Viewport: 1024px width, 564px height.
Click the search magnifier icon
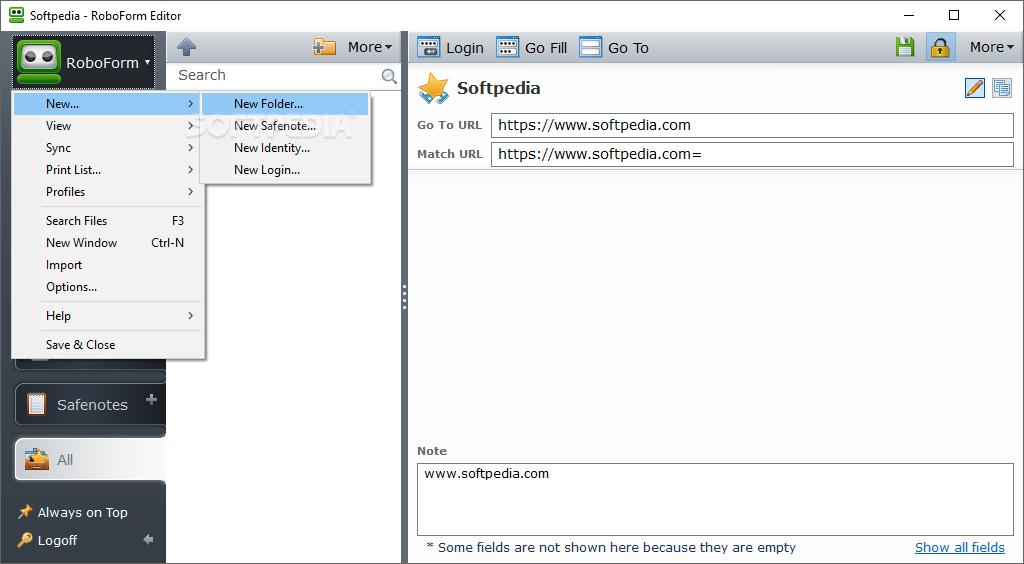click(389, 76)
